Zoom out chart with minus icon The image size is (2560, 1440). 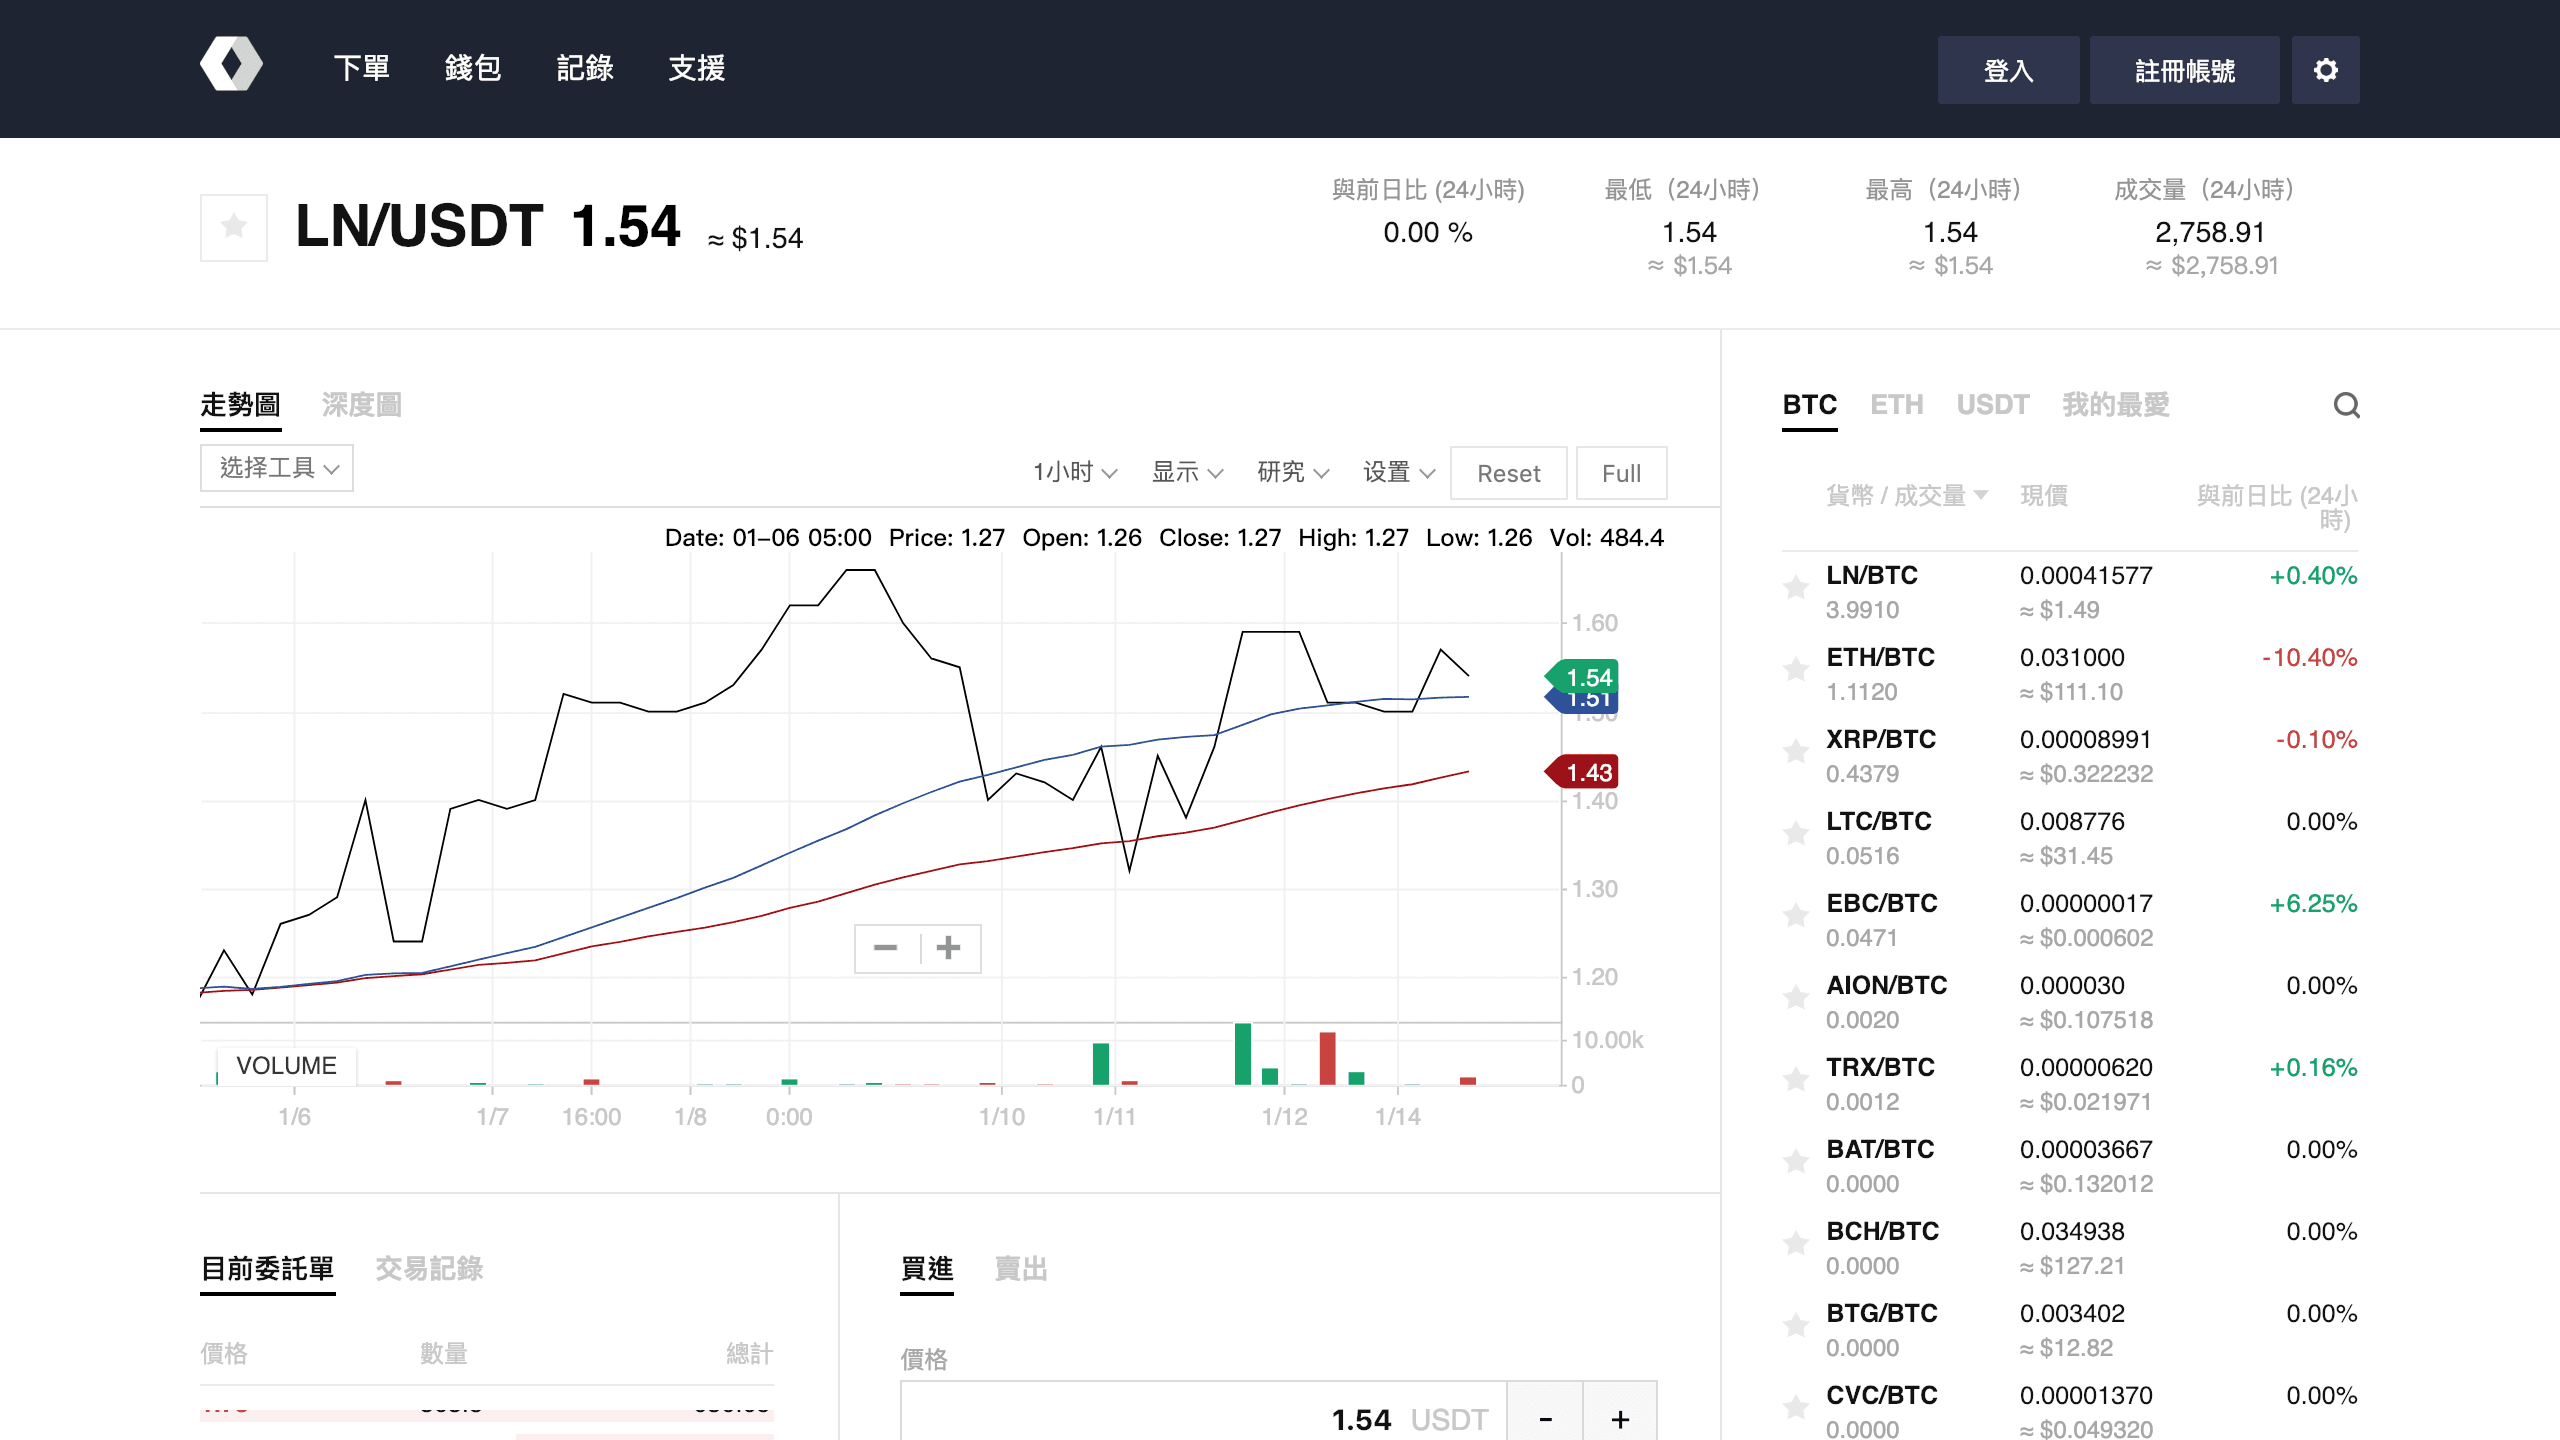[886, 948]
